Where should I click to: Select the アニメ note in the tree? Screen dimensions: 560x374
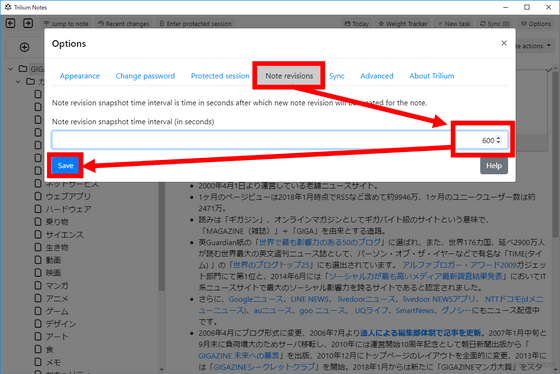[57, 299]
